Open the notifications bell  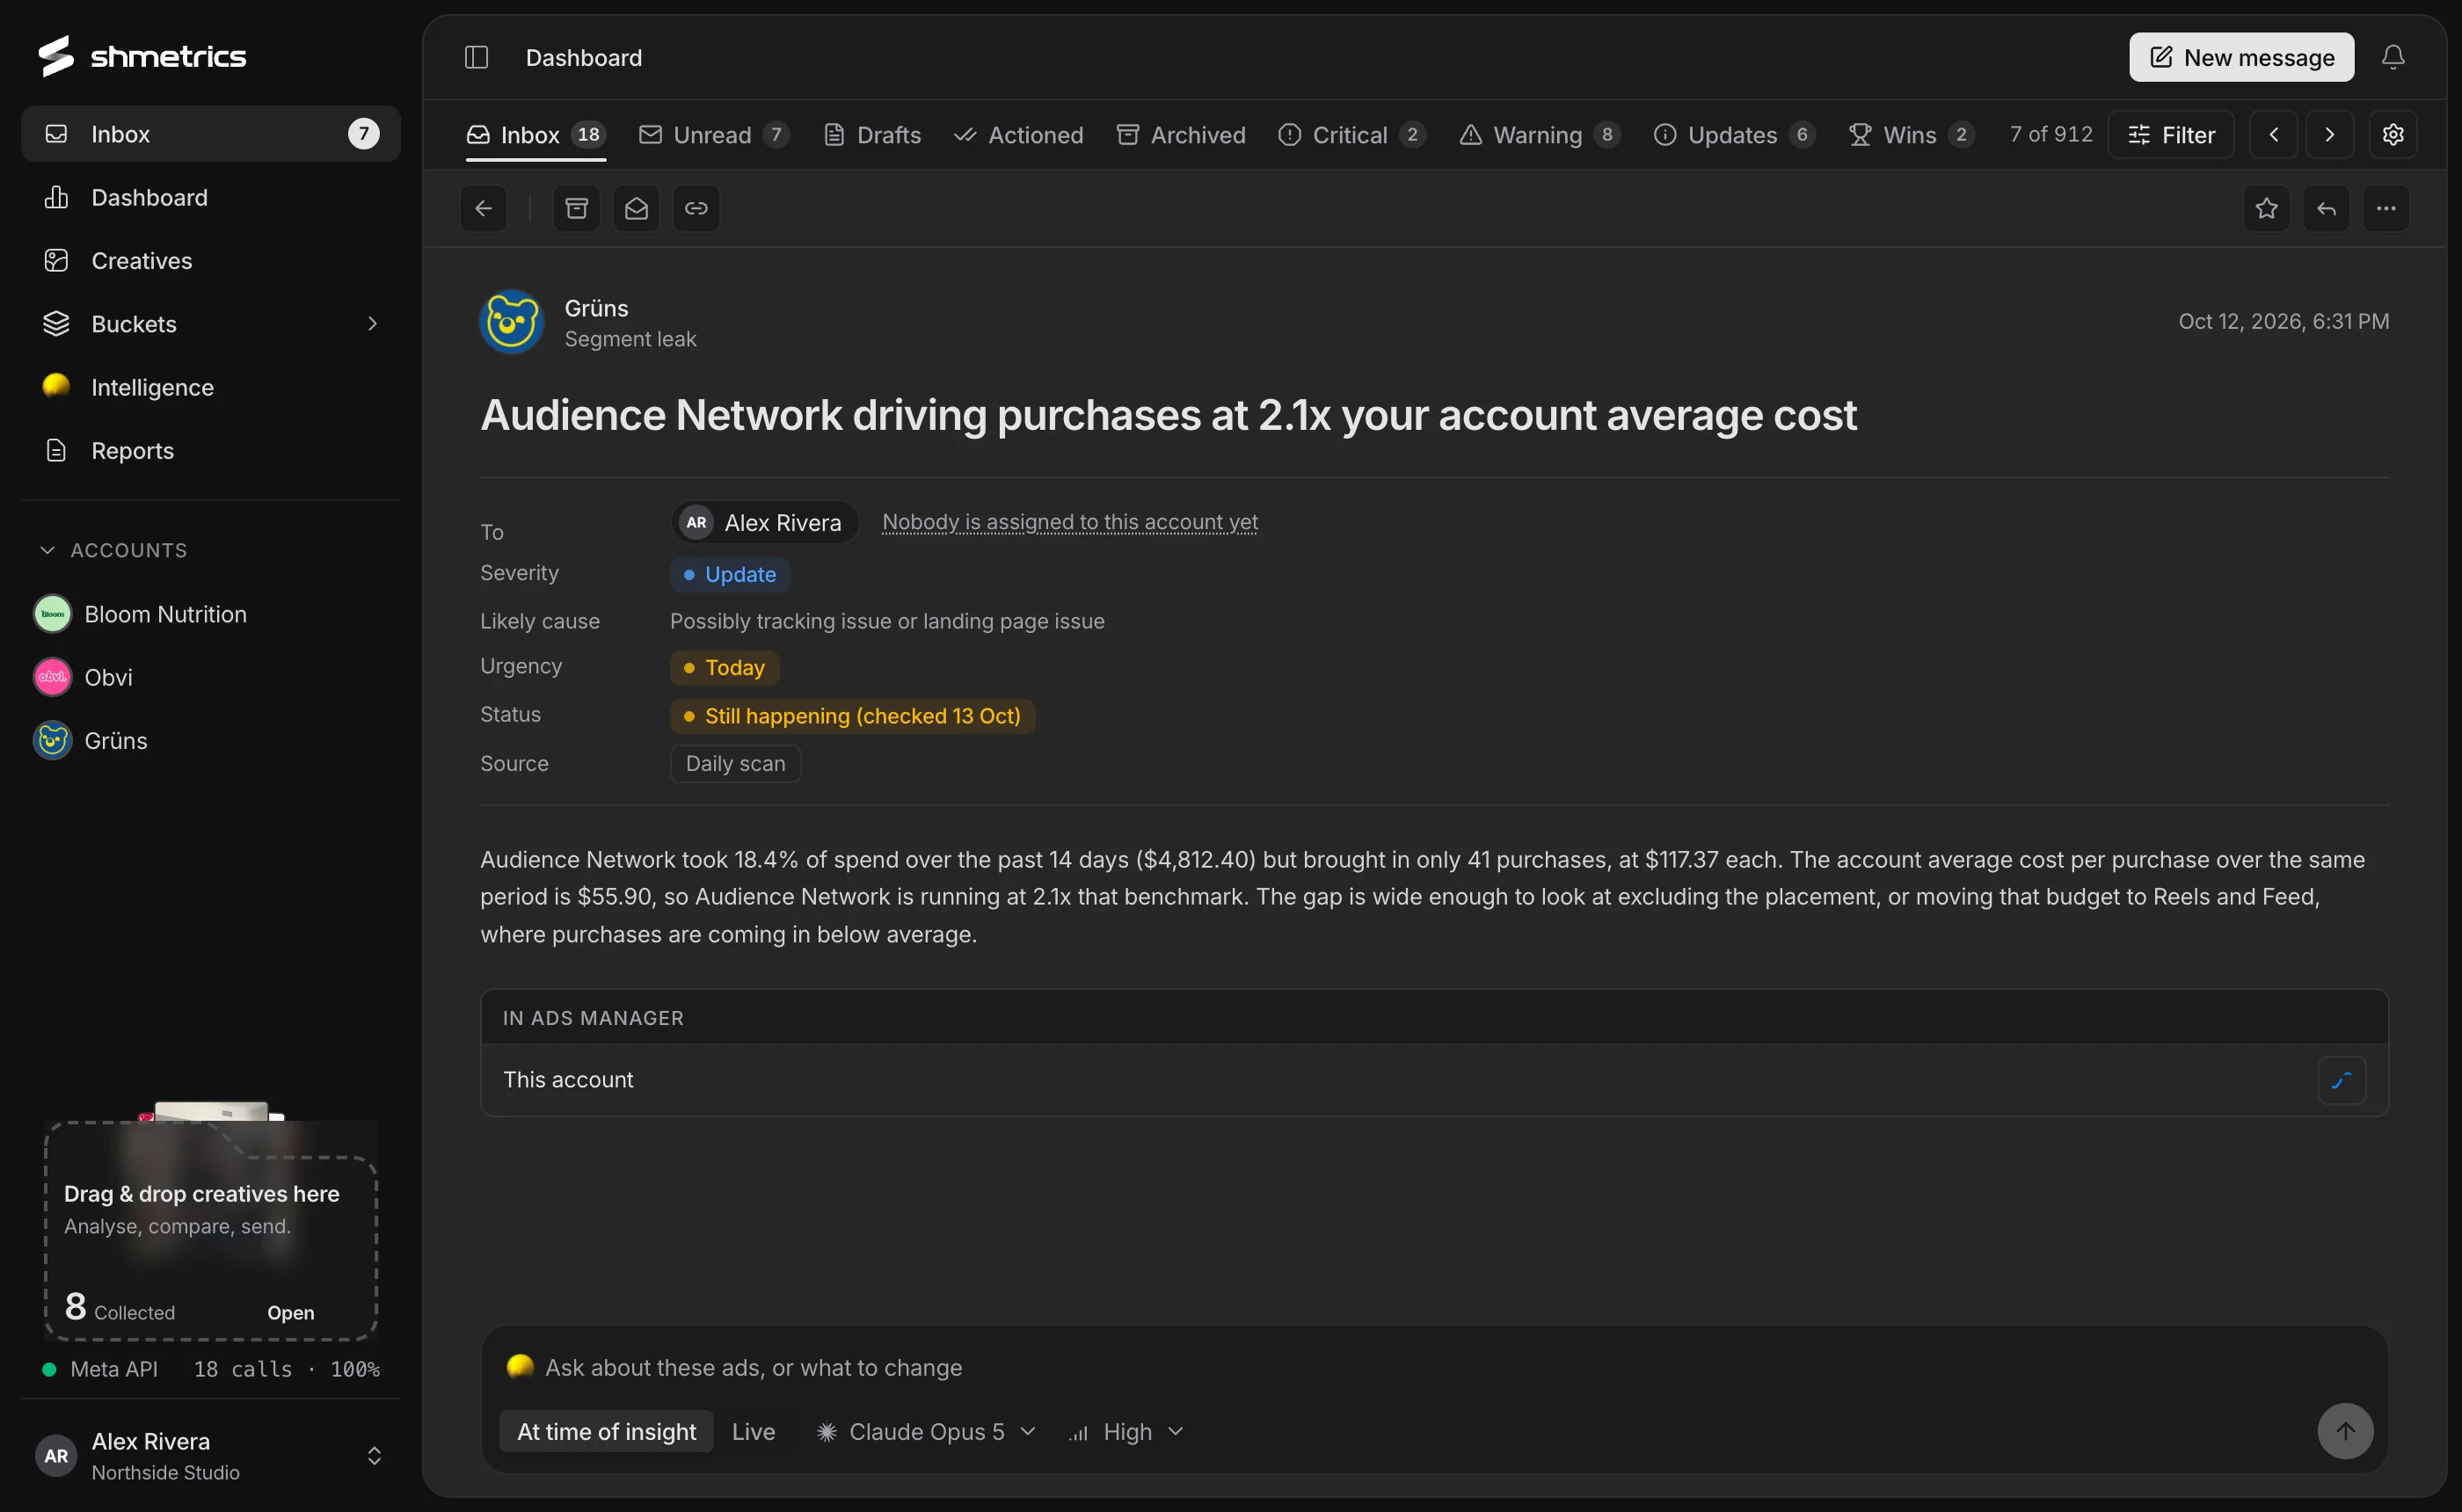pos(2393,57)
